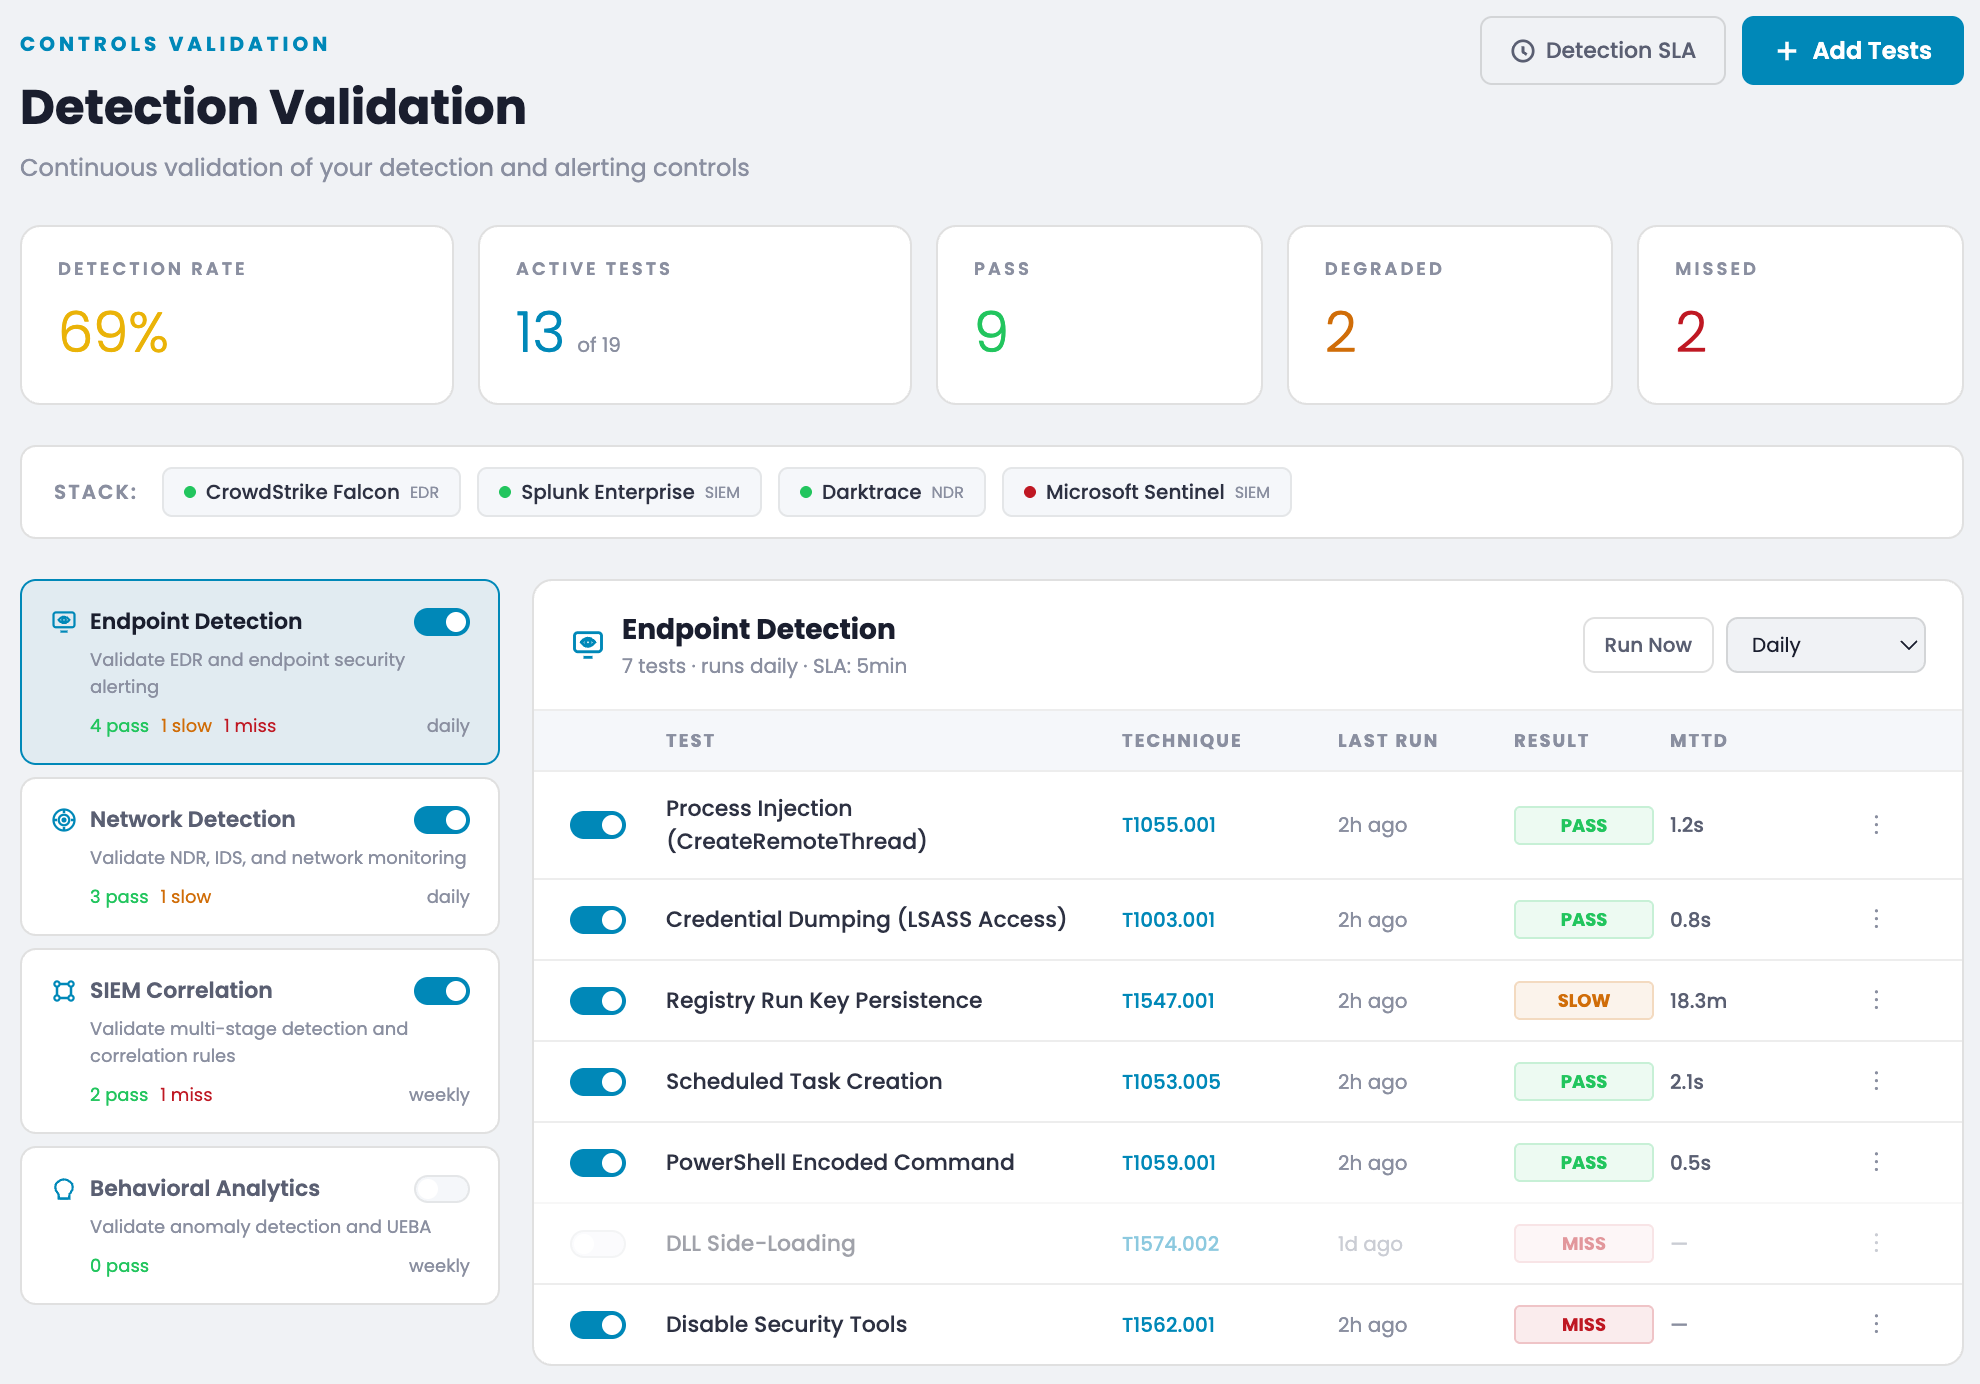Click the Degraded count card

(1450, 315)
